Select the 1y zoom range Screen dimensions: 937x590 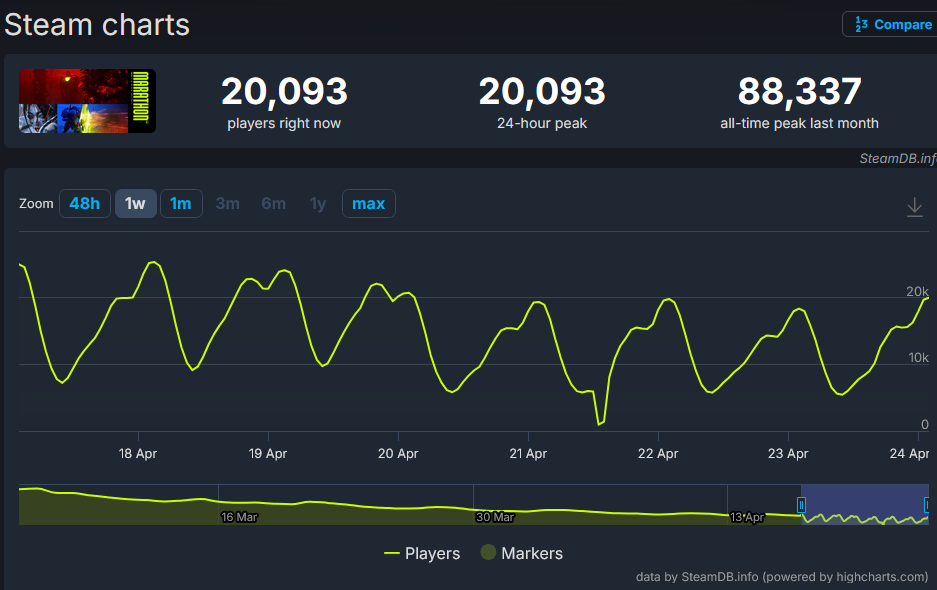(318, 204)
